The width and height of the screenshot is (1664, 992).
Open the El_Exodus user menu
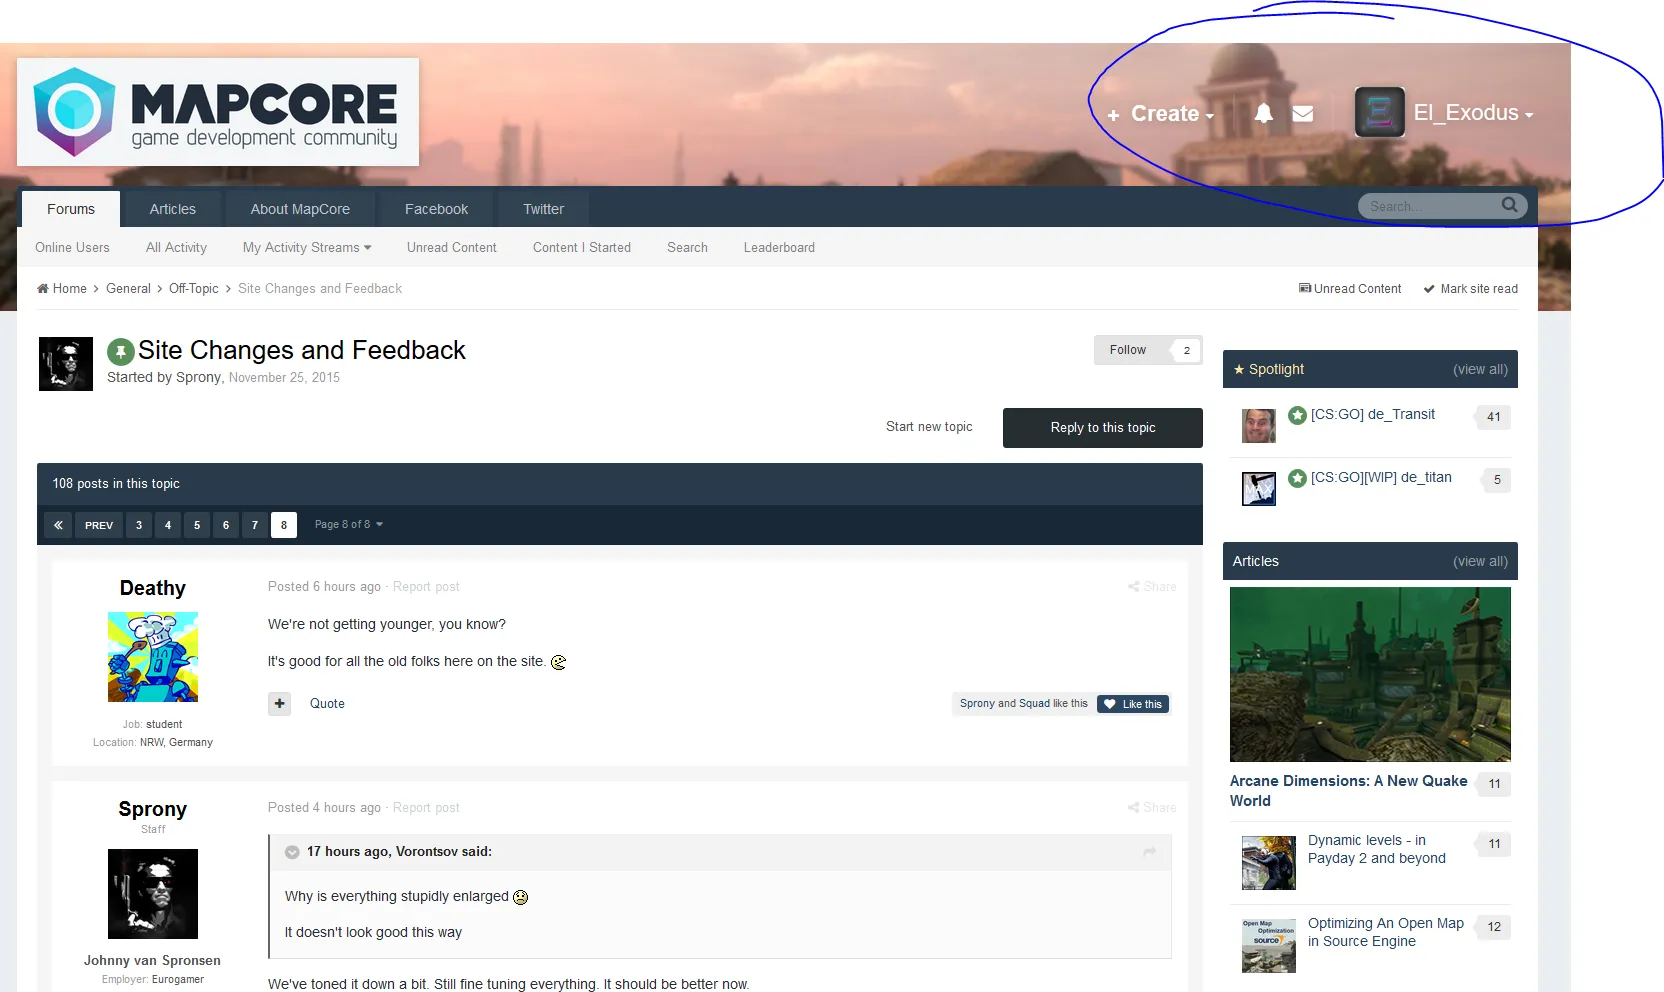1444,113
